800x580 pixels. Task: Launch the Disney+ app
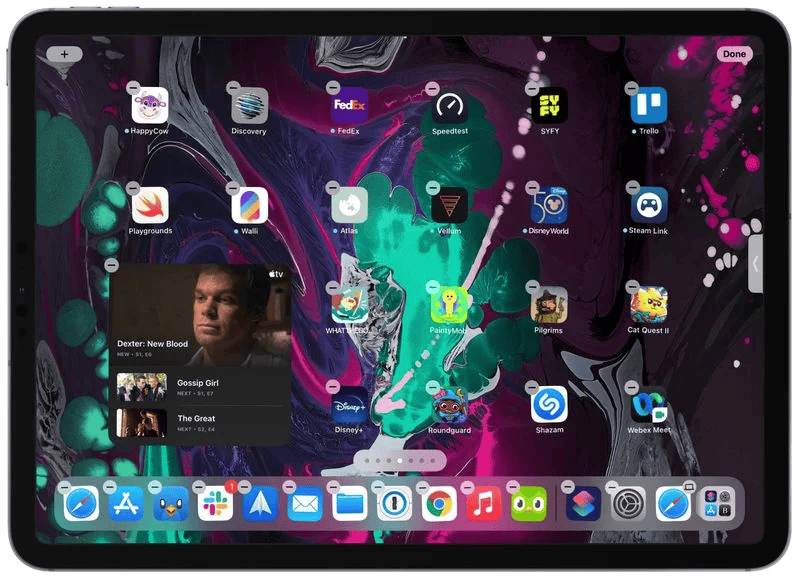click(x=349, y=405)
